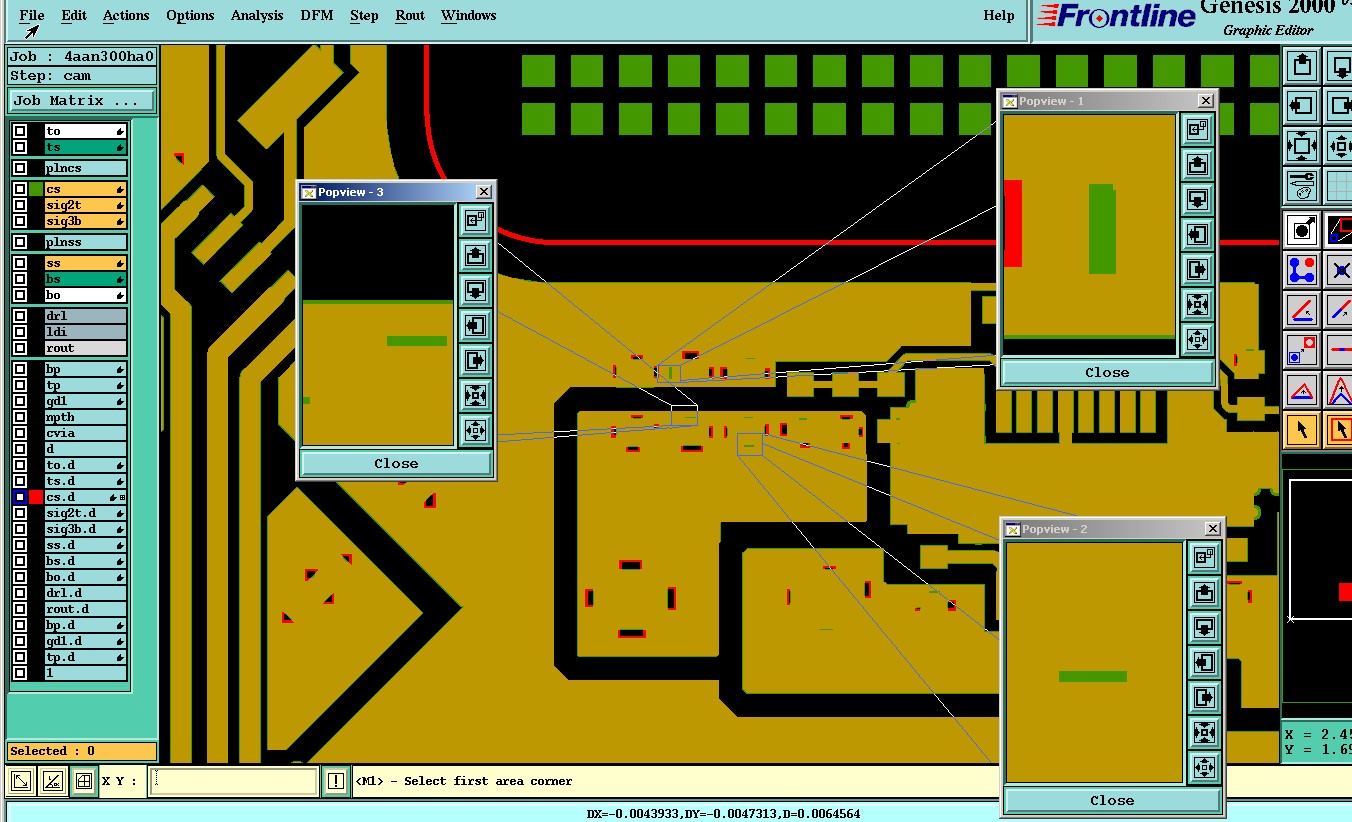
Task: Click the top zoom-window icon in Popview - 1
Action: click(1198, 129)
